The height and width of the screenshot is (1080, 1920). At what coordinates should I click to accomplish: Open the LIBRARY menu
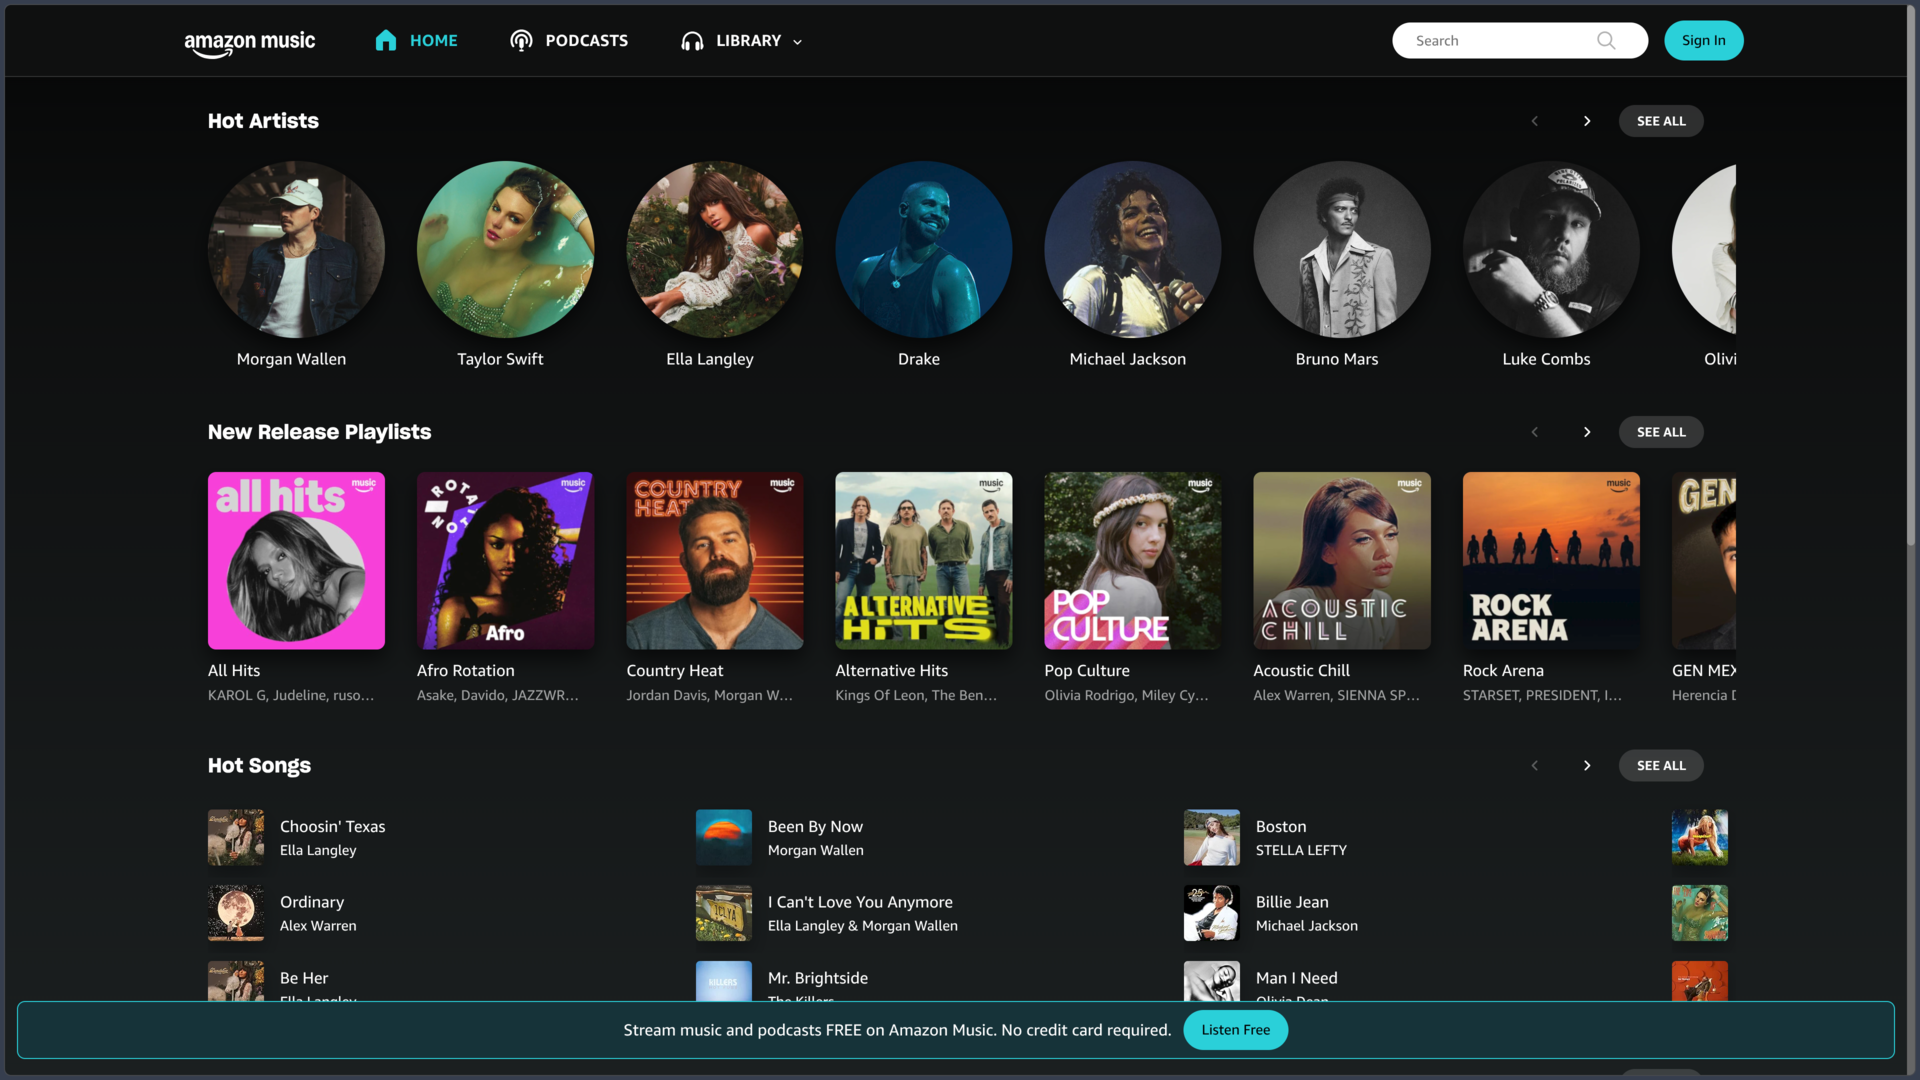(742, 41)
